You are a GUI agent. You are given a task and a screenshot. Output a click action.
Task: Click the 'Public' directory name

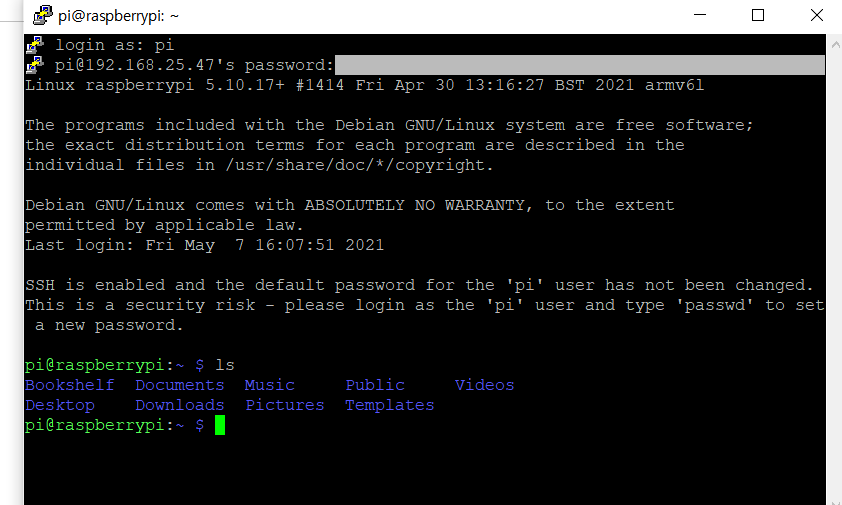(x=375, y=385)
